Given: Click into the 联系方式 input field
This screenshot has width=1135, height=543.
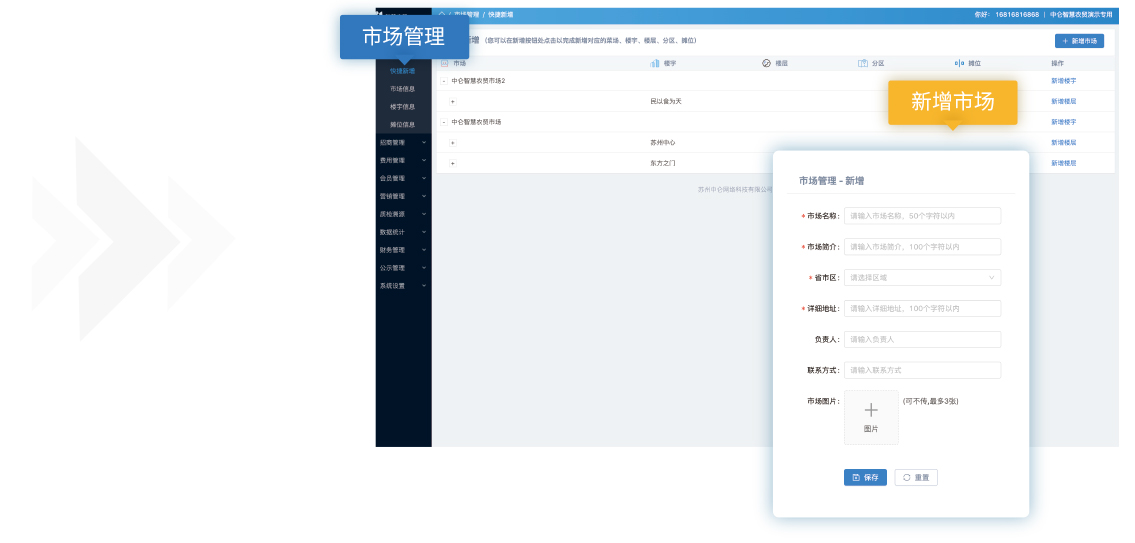Looking at the screenshot, I should pos(922,370).
